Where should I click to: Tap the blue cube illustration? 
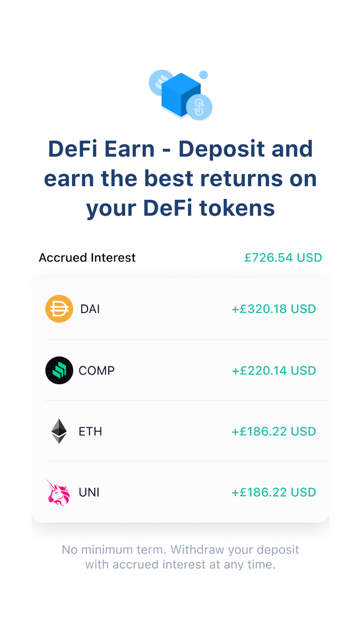(181, 95)
